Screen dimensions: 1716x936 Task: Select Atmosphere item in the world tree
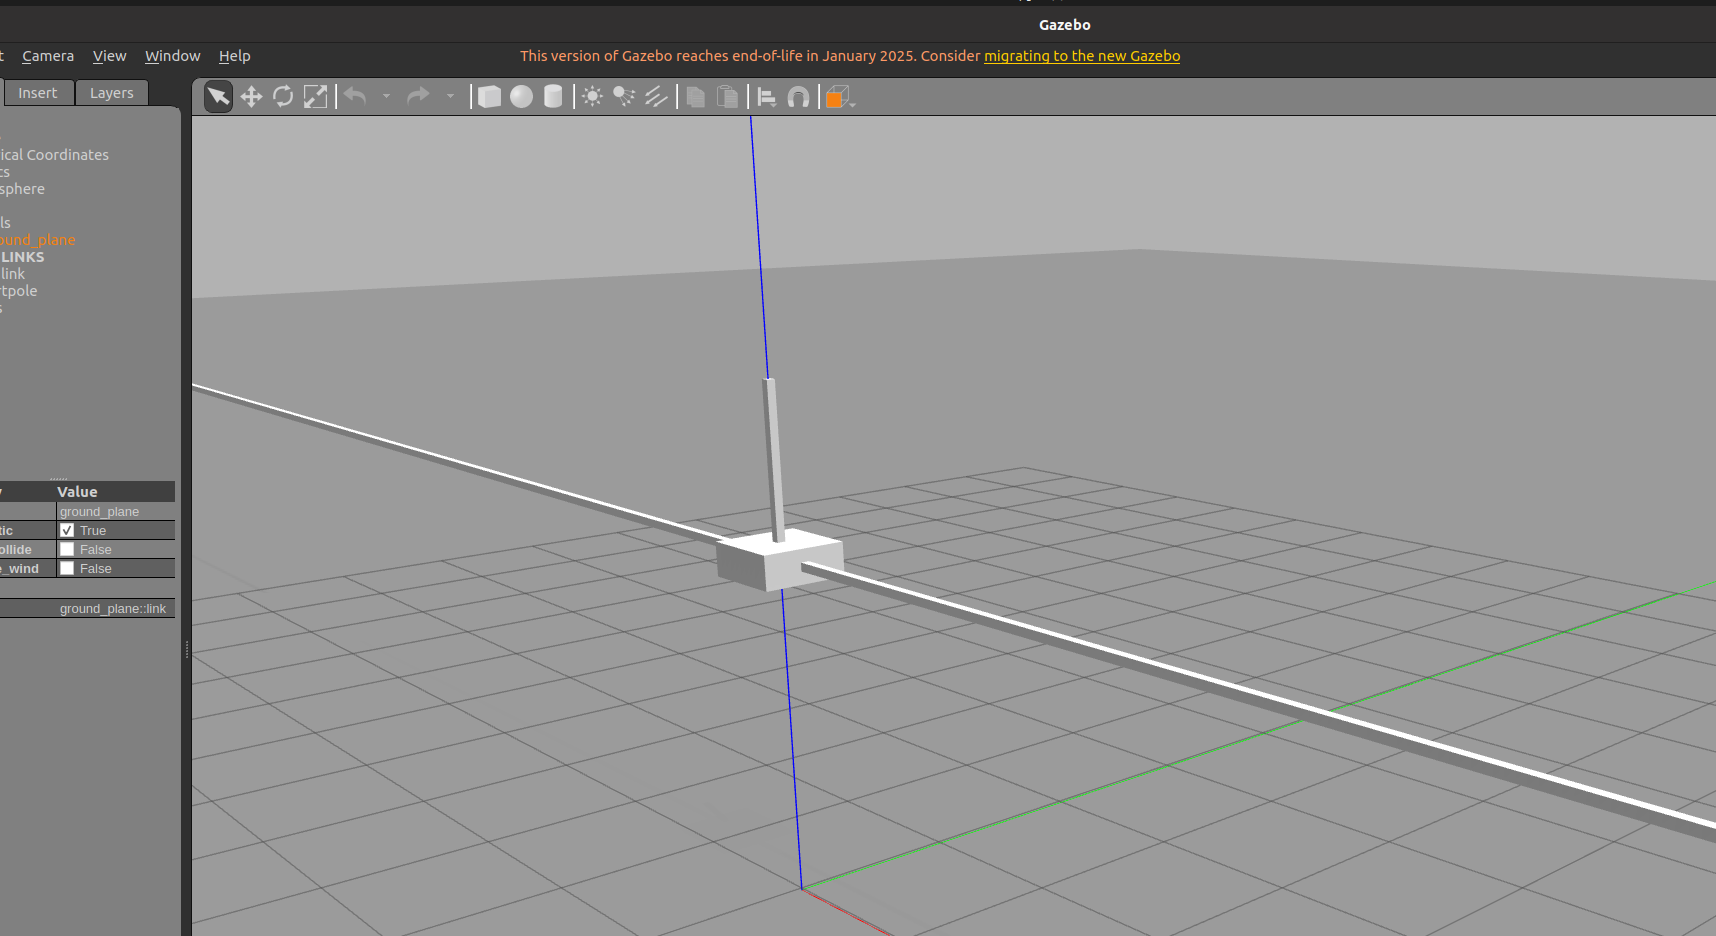click(x=22, y=189)
